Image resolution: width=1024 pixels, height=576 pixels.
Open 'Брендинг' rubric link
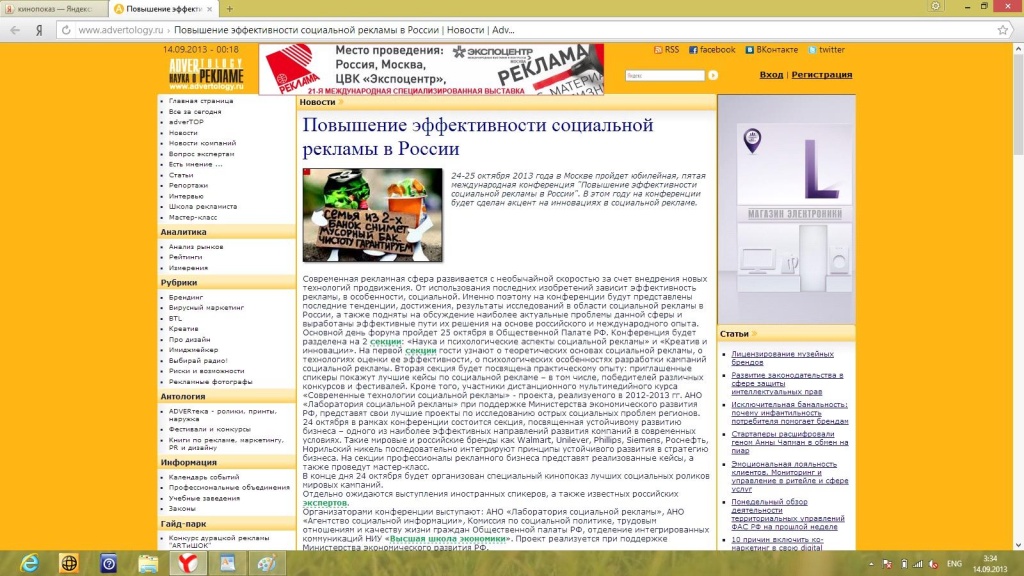tap(186, 297)
